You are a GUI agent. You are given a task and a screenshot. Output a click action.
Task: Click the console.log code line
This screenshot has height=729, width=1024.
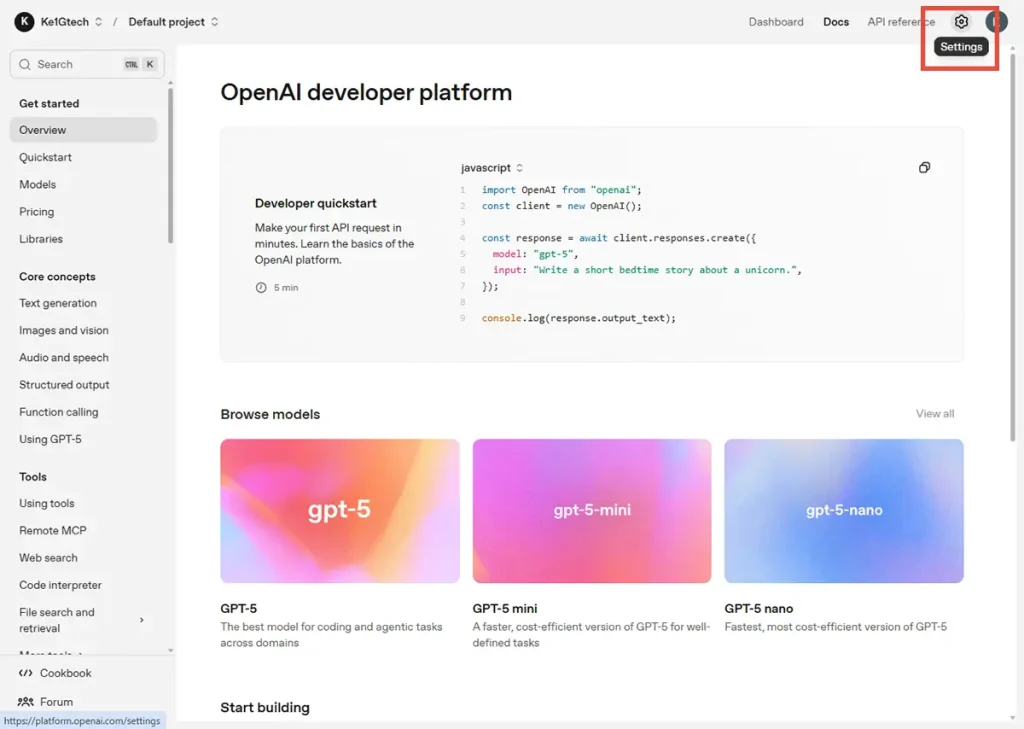pos(579,318)
